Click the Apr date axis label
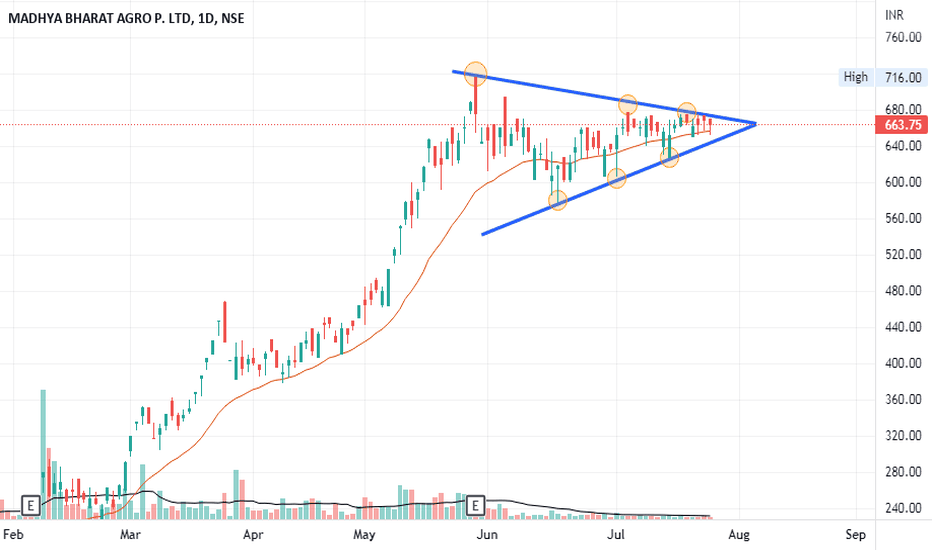The height and width of the screenshot is (550, 932). (253, 535)
